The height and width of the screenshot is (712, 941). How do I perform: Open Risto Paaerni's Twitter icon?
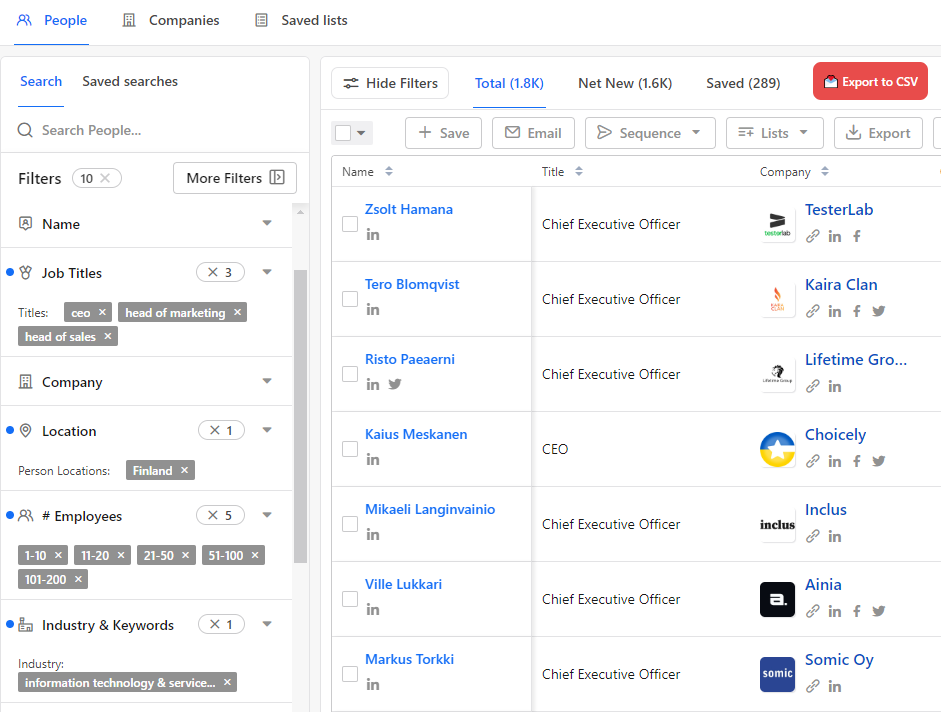point(394,384)
